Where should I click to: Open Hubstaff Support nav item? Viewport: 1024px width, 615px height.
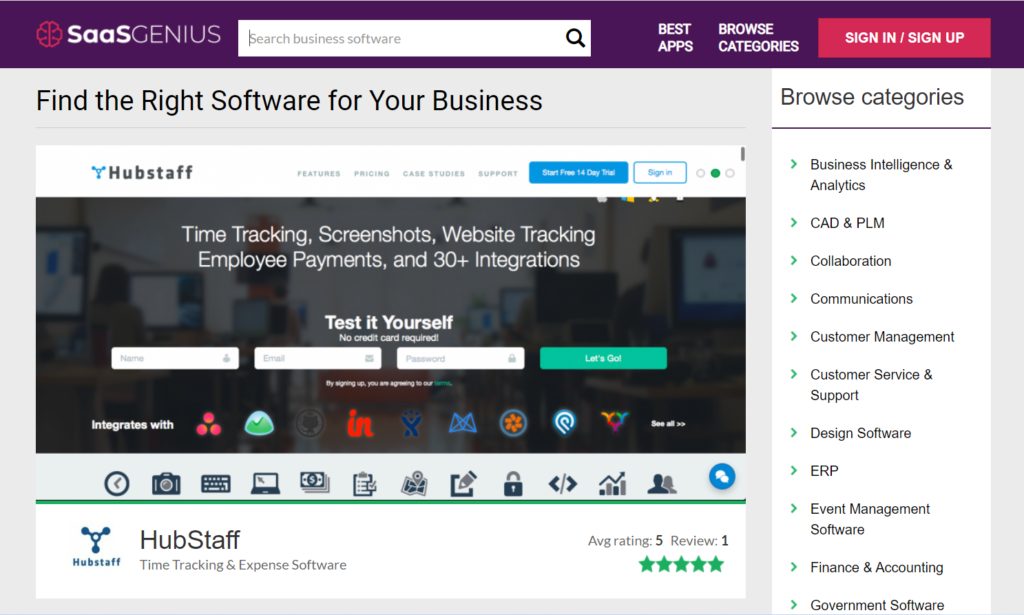[x=498, y=174]
